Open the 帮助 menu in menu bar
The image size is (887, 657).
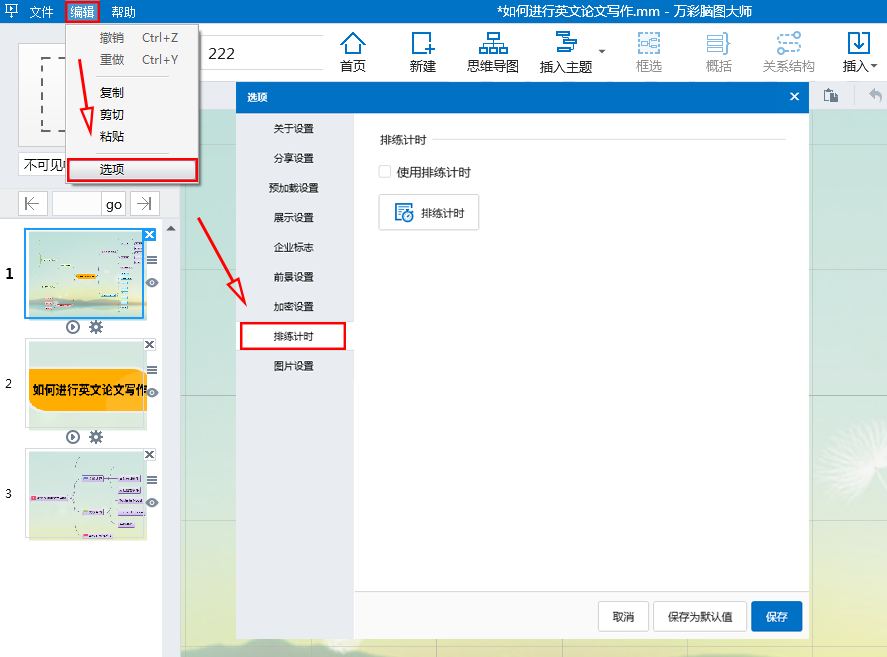pos(124,12)
